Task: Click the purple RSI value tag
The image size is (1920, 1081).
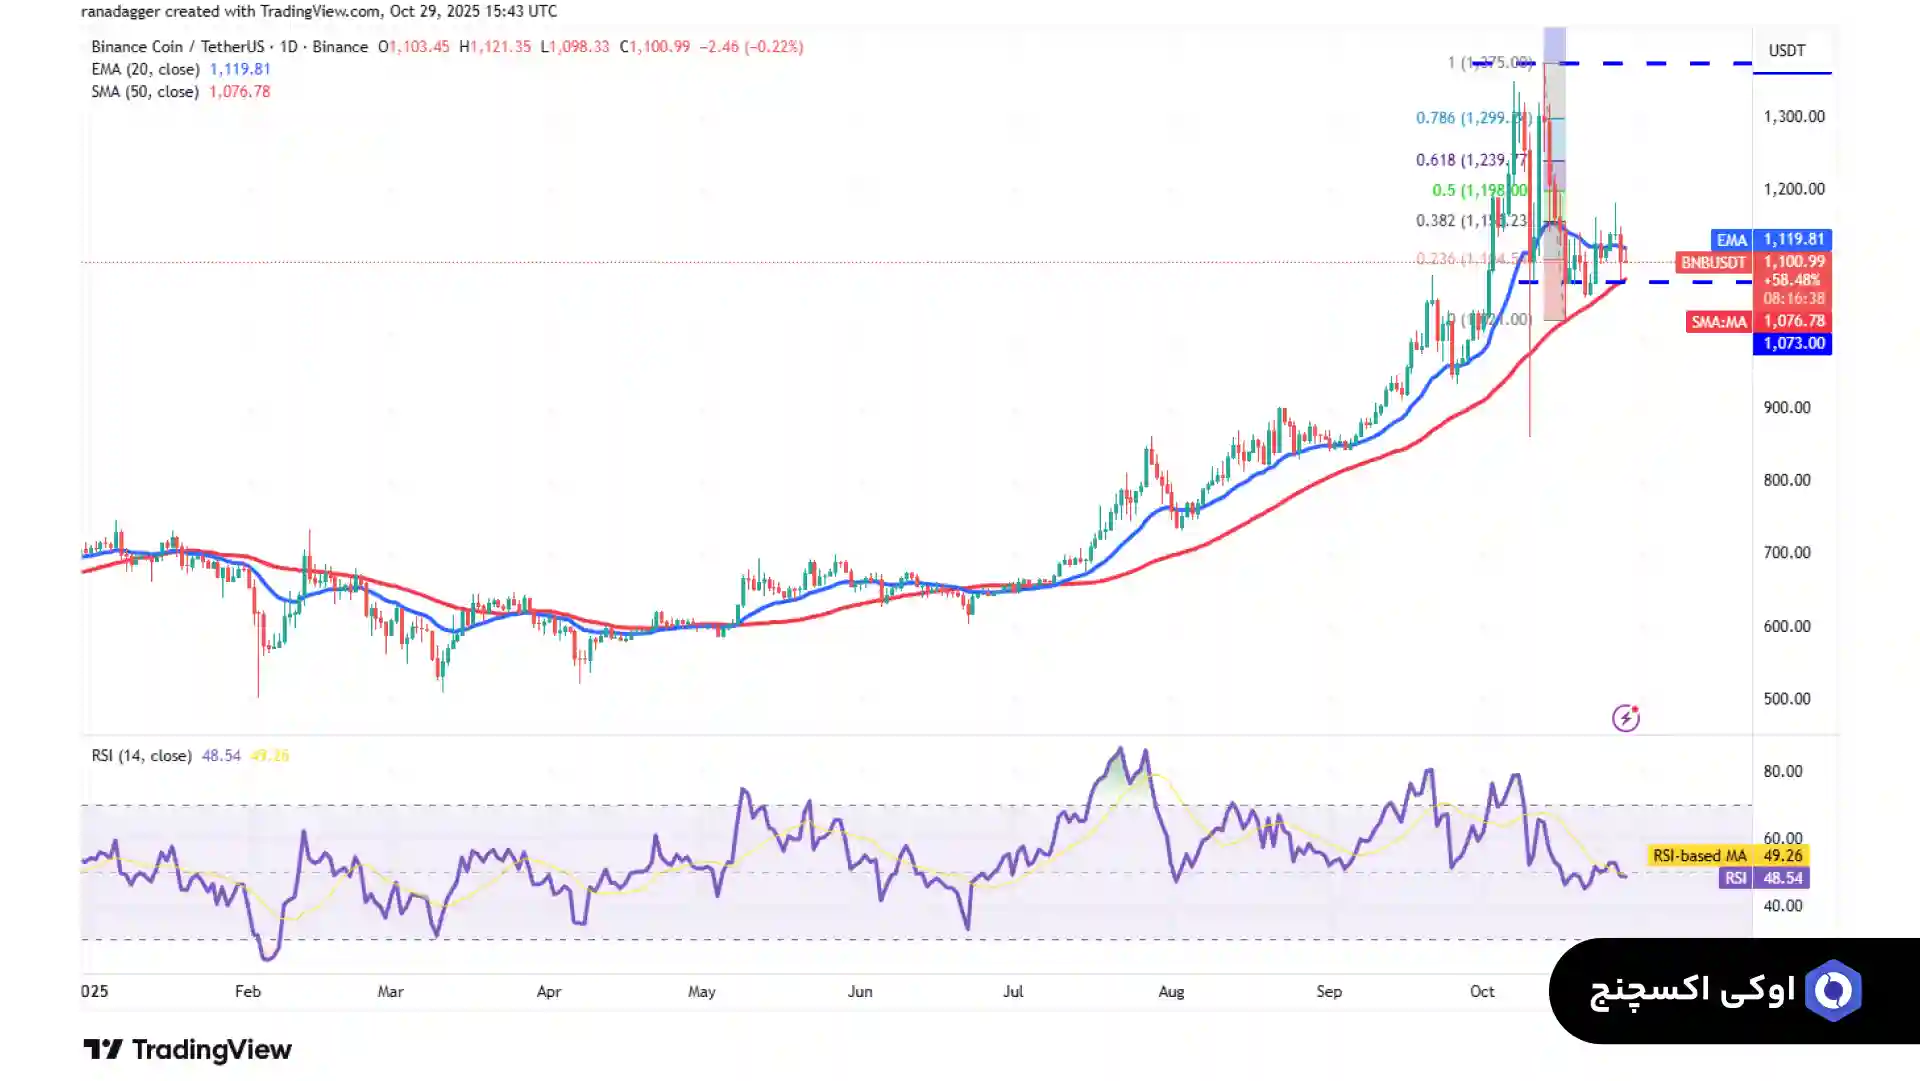Action: [1764, 878]
